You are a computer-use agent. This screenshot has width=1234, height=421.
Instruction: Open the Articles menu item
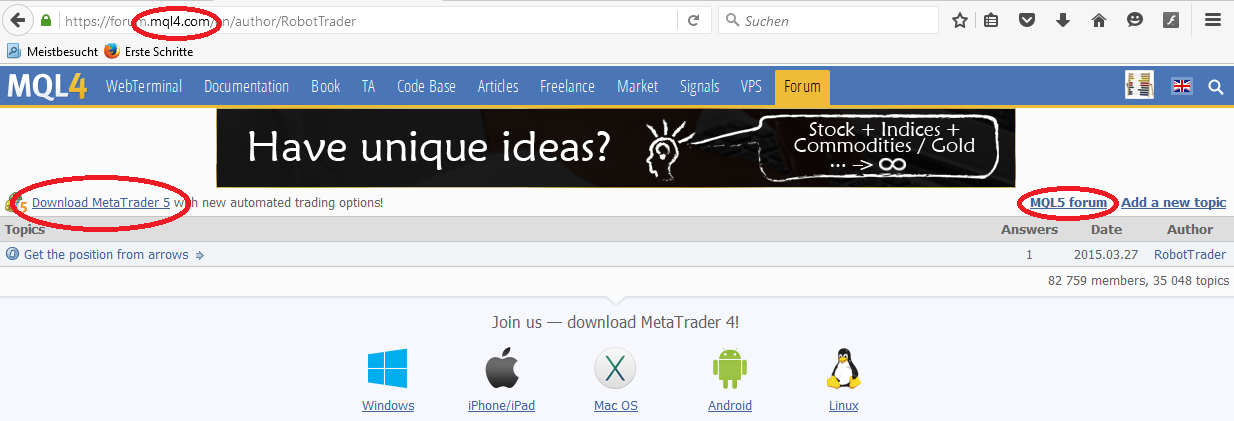(498, 86)
